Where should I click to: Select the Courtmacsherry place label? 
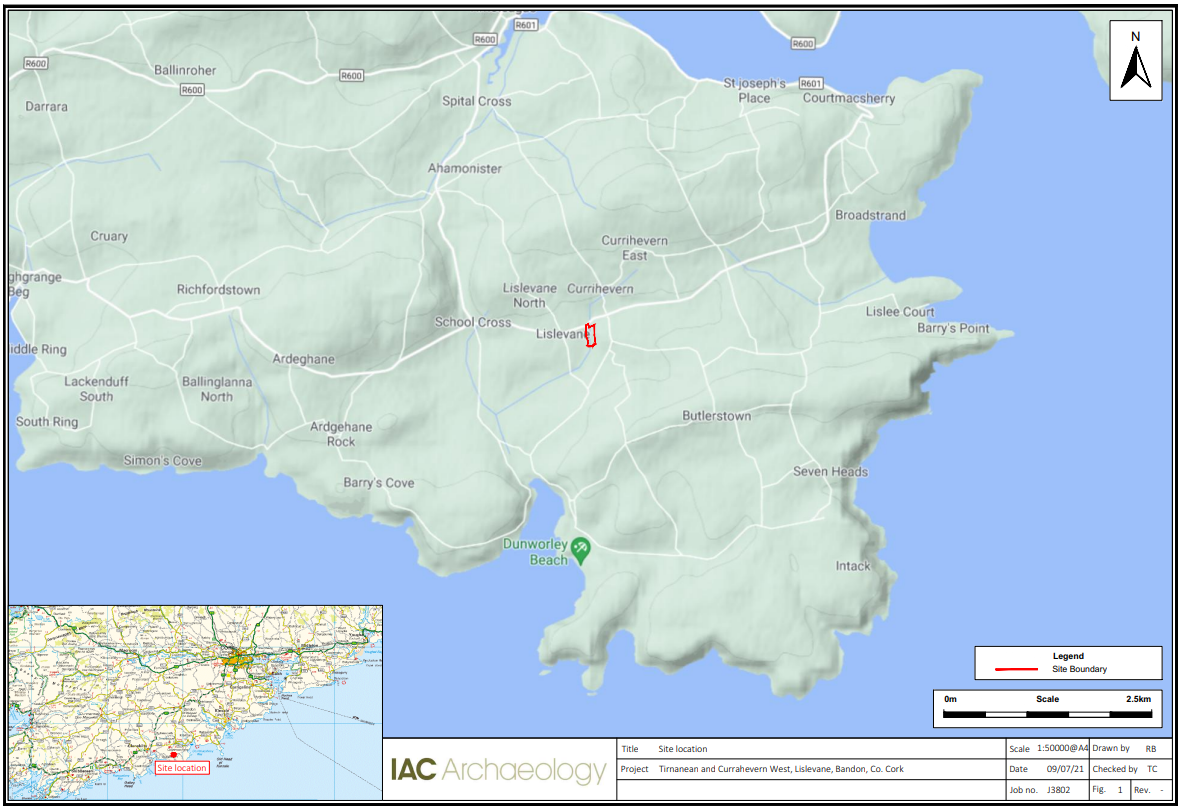coord(848,99)
